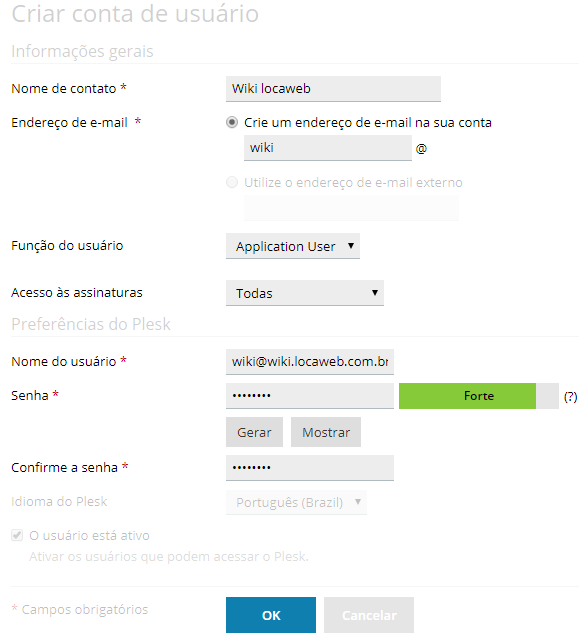Open the Função do usuário dropdown
Image resolution: width=579 pixels, height=640 pixels.
pos(293,246)
